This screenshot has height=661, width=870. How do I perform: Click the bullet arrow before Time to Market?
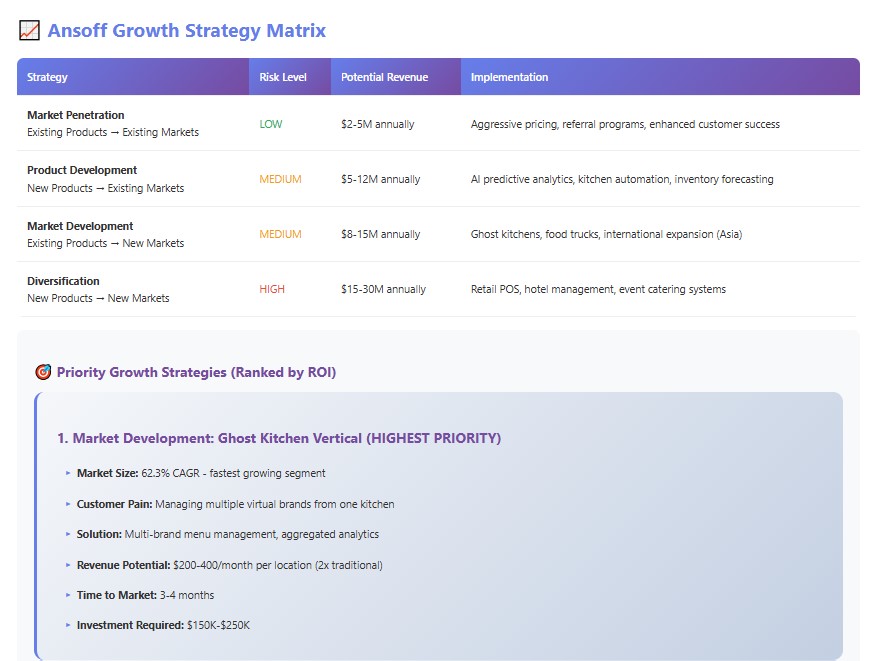(68, 595)
